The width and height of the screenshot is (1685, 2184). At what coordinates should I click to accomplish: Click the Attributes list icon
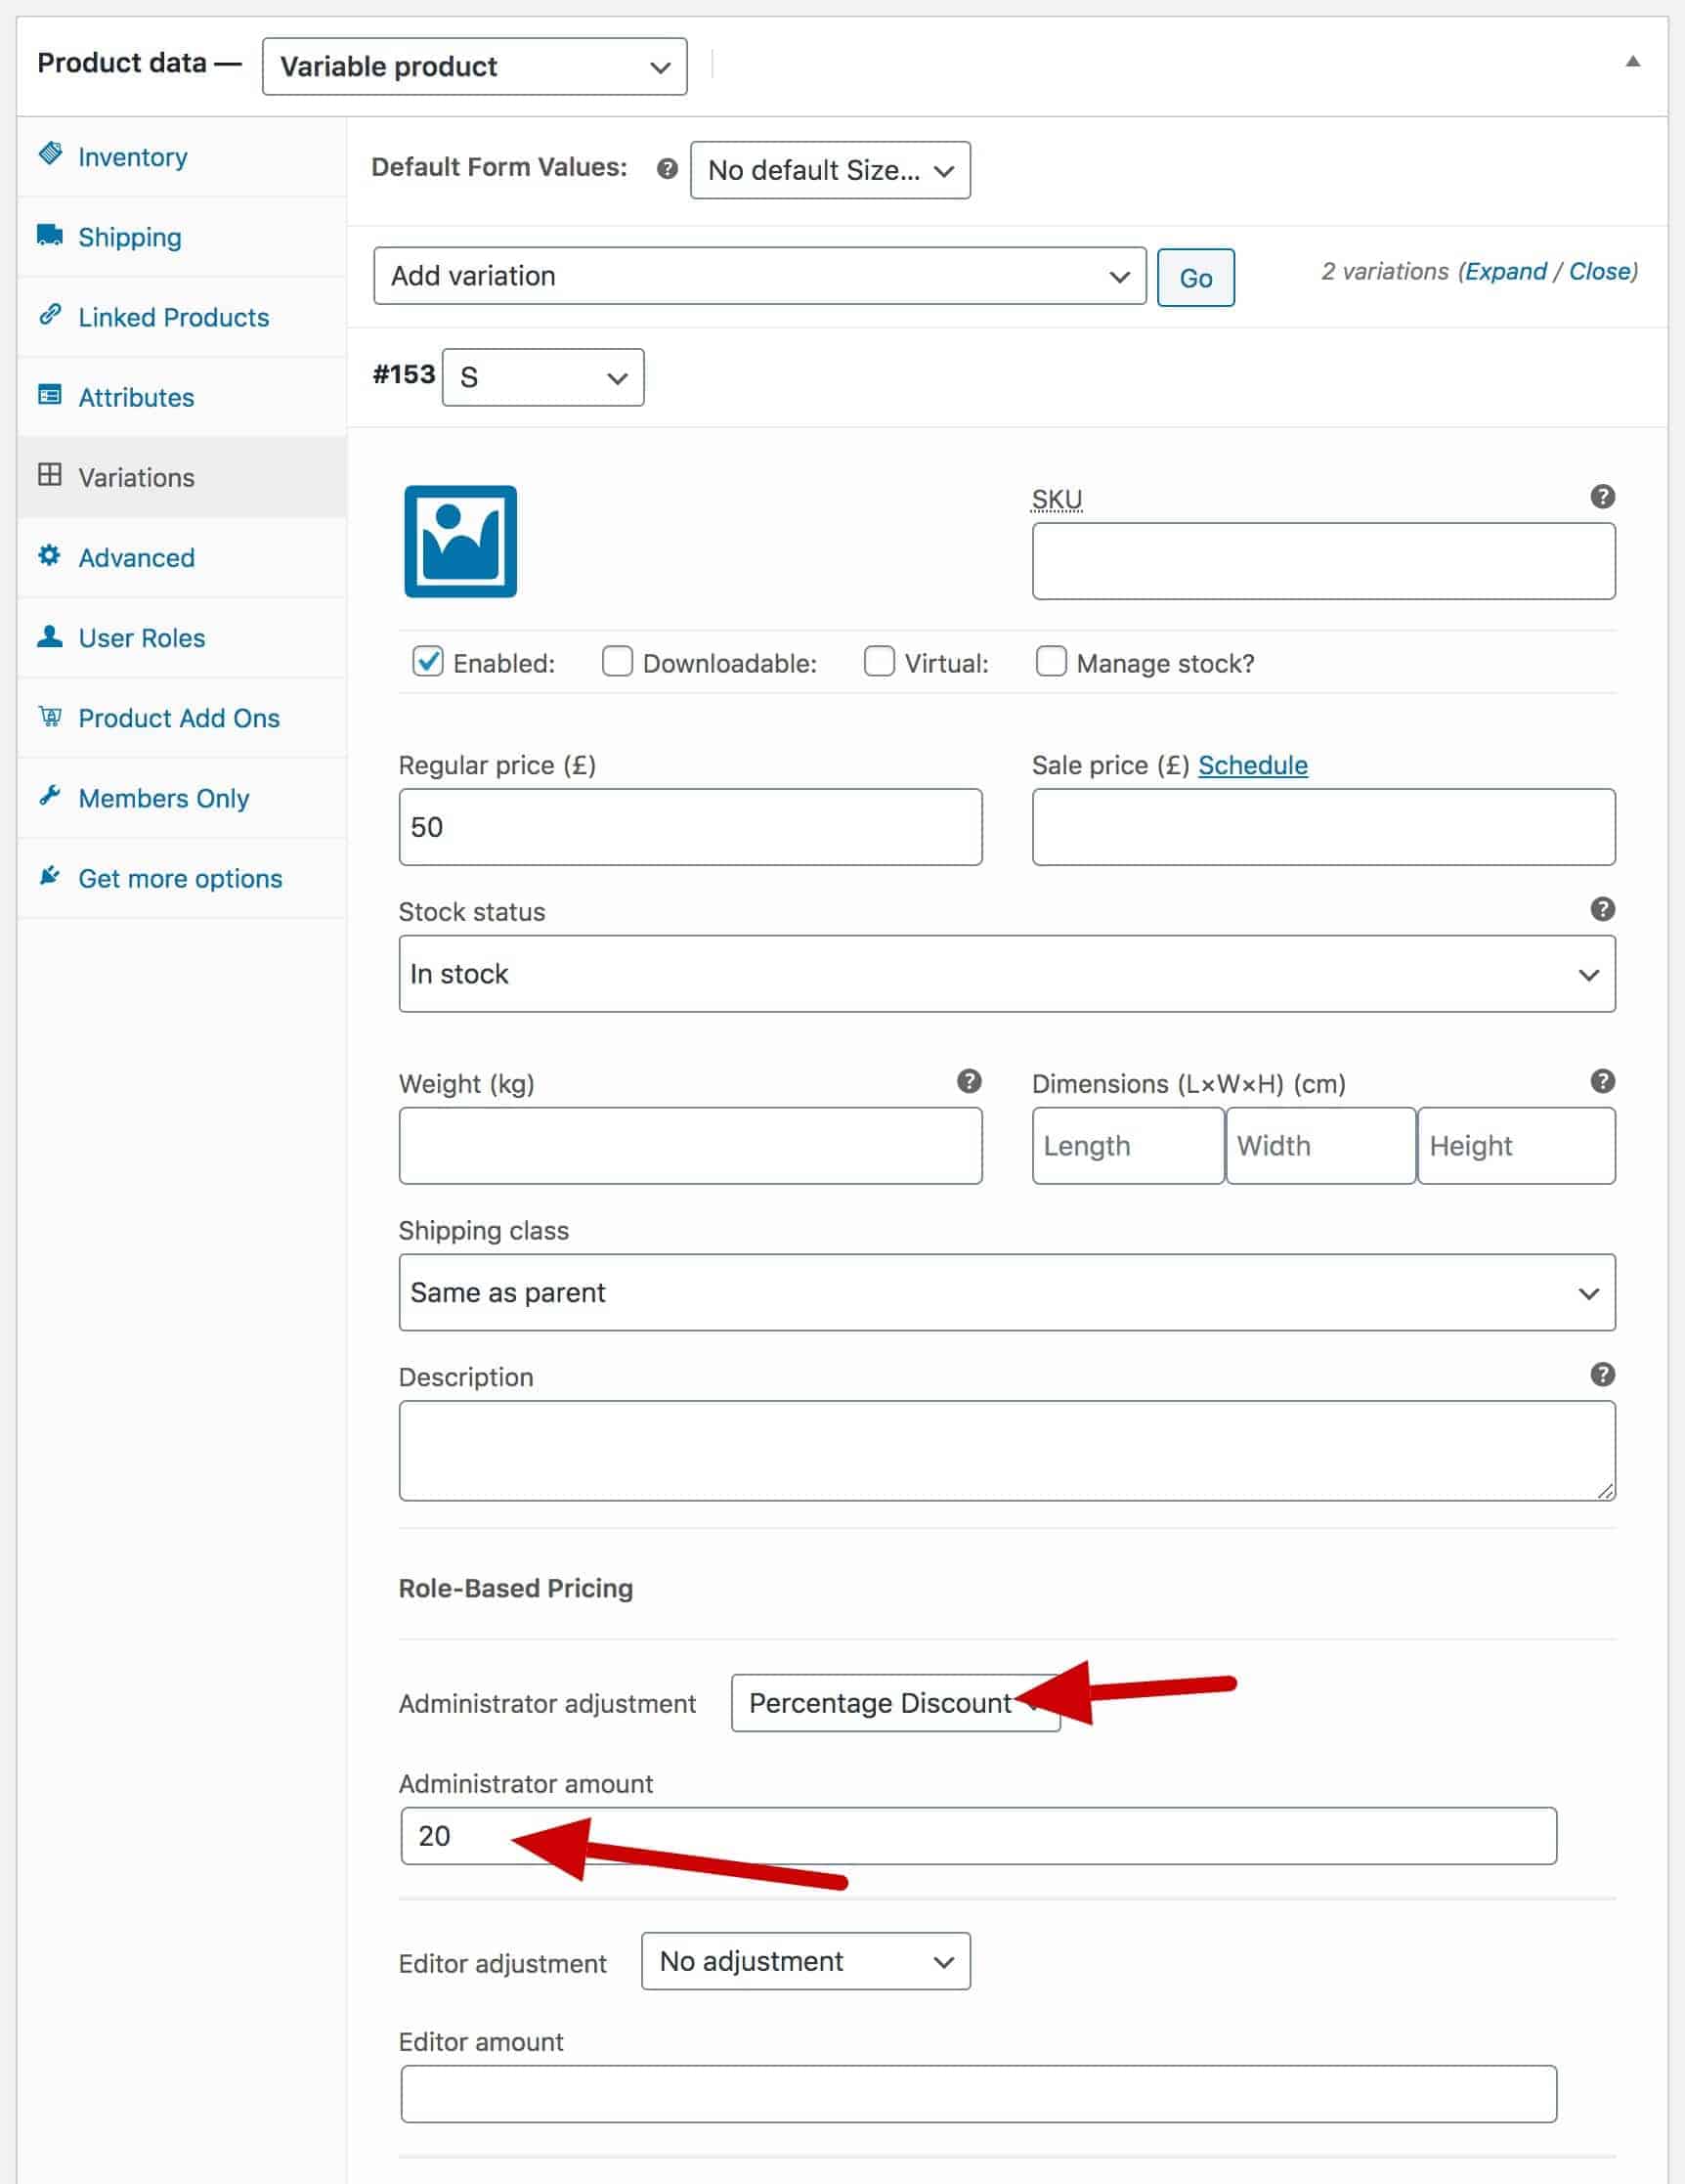coord(50,395)
